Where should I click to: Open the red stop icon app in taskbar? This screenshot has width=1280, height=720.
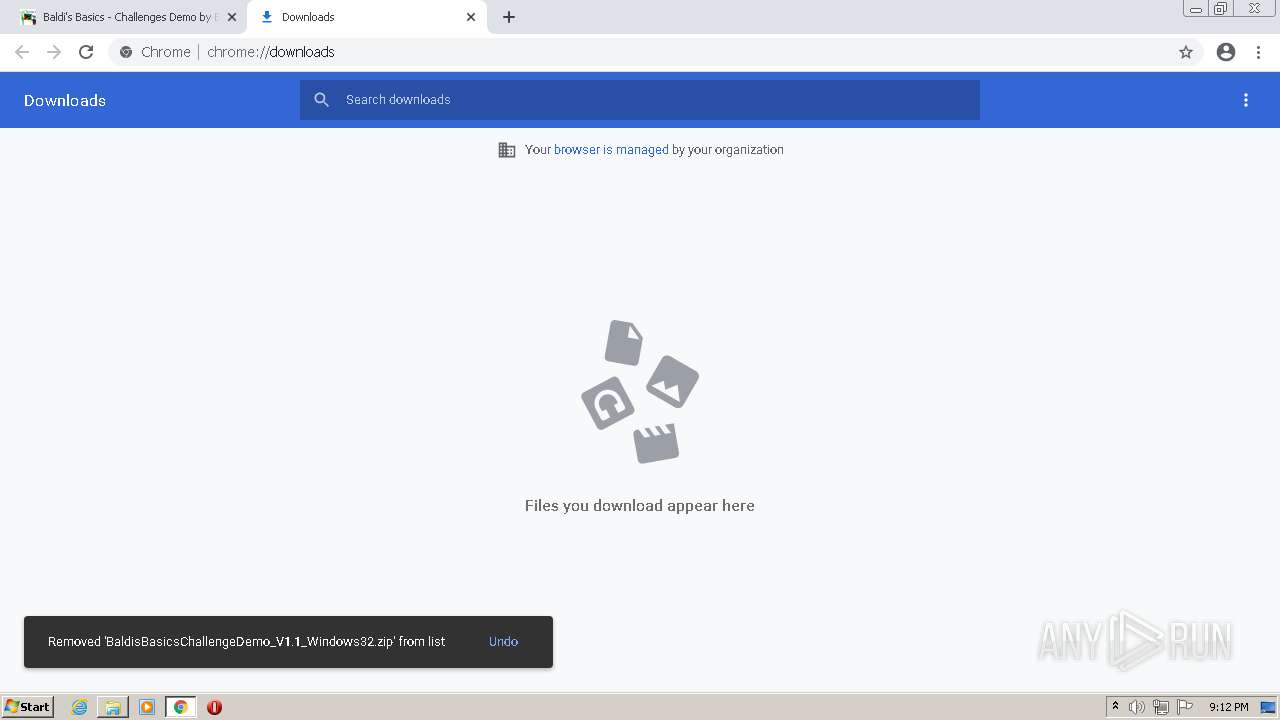click(x=214, y=707)
